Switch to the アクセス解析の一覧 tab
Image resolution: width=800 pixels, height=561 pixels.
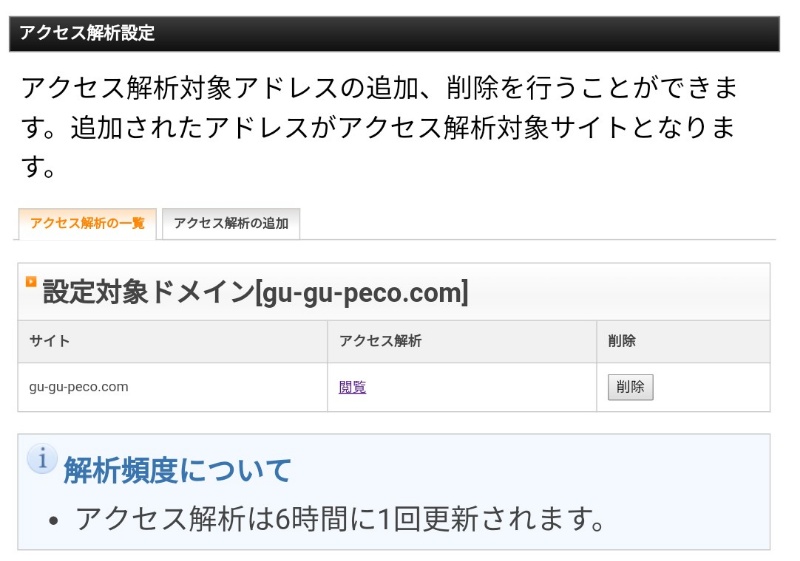87,223
